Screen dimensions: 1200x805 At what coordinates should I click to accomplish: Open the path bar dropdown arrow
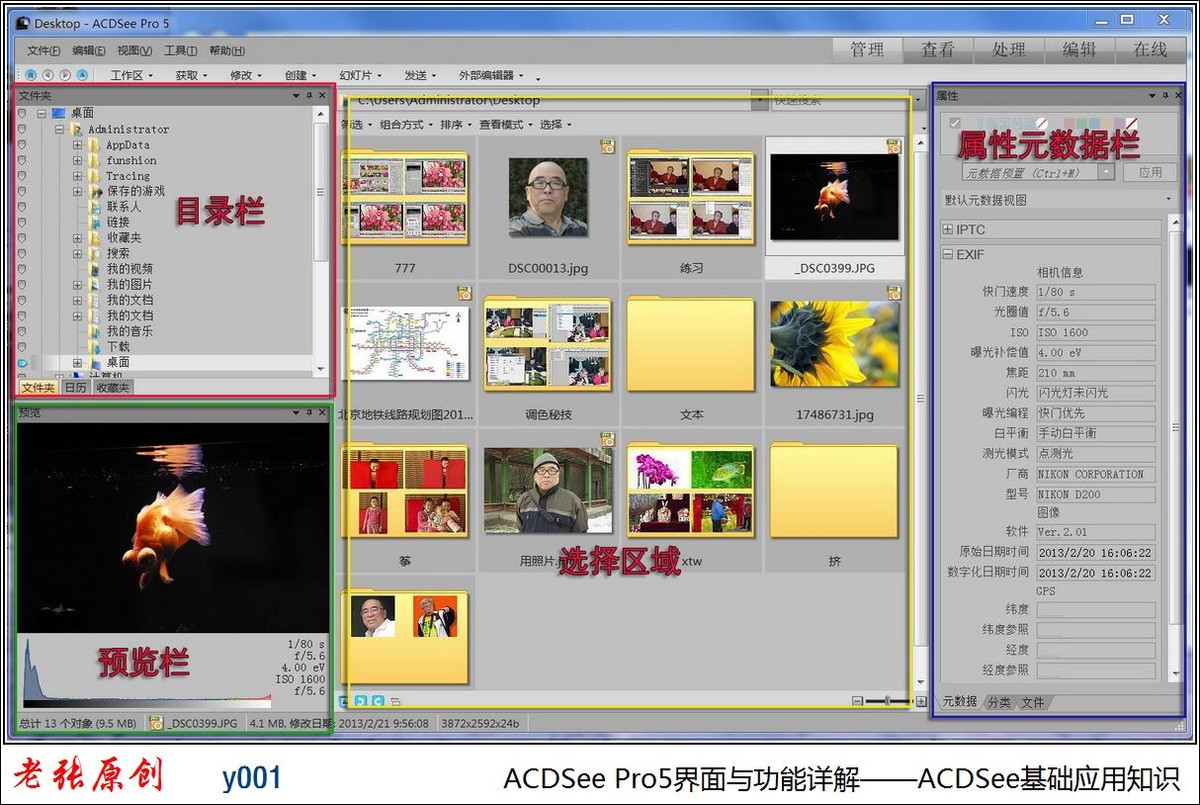pyautogui.click(x=761, y=101)
